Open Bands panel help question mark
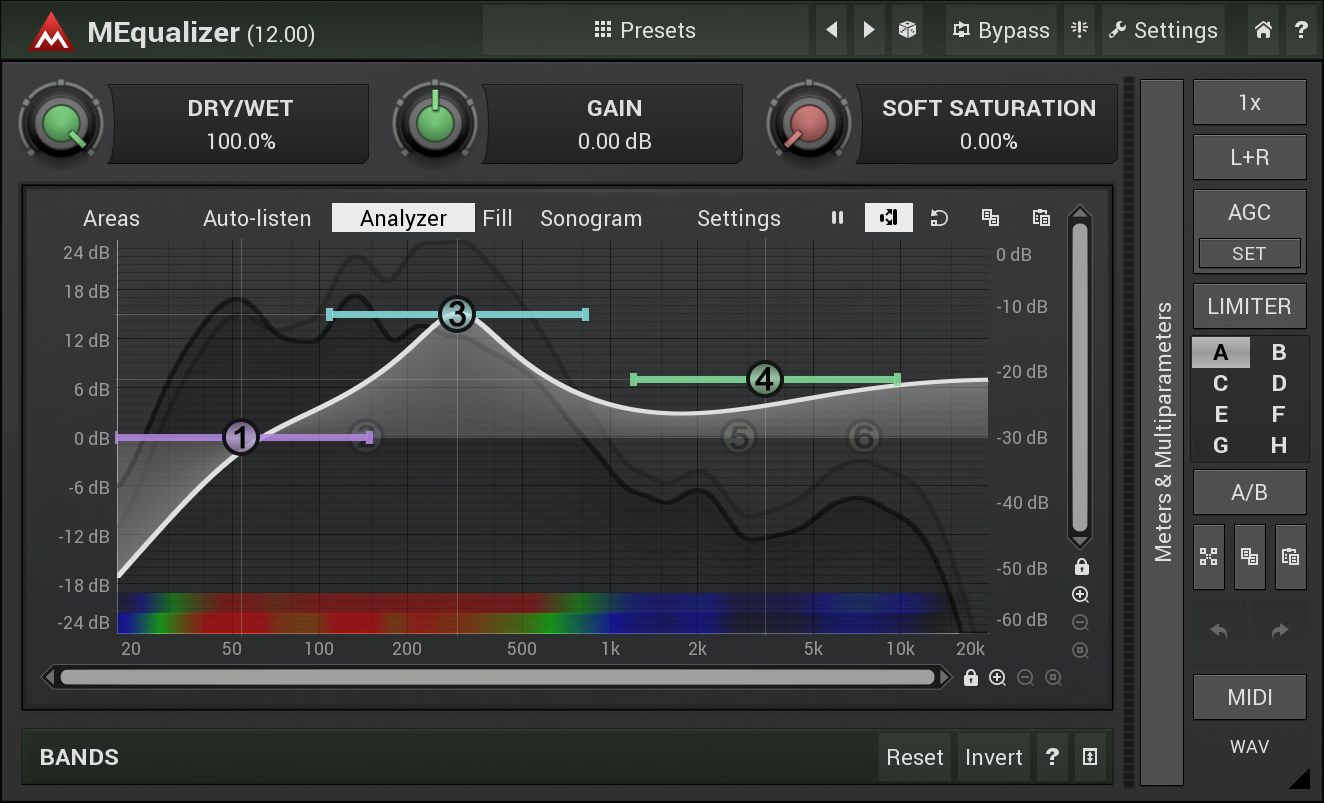The width and height of the screenshot is (1324, 803). coord(1051,757)
